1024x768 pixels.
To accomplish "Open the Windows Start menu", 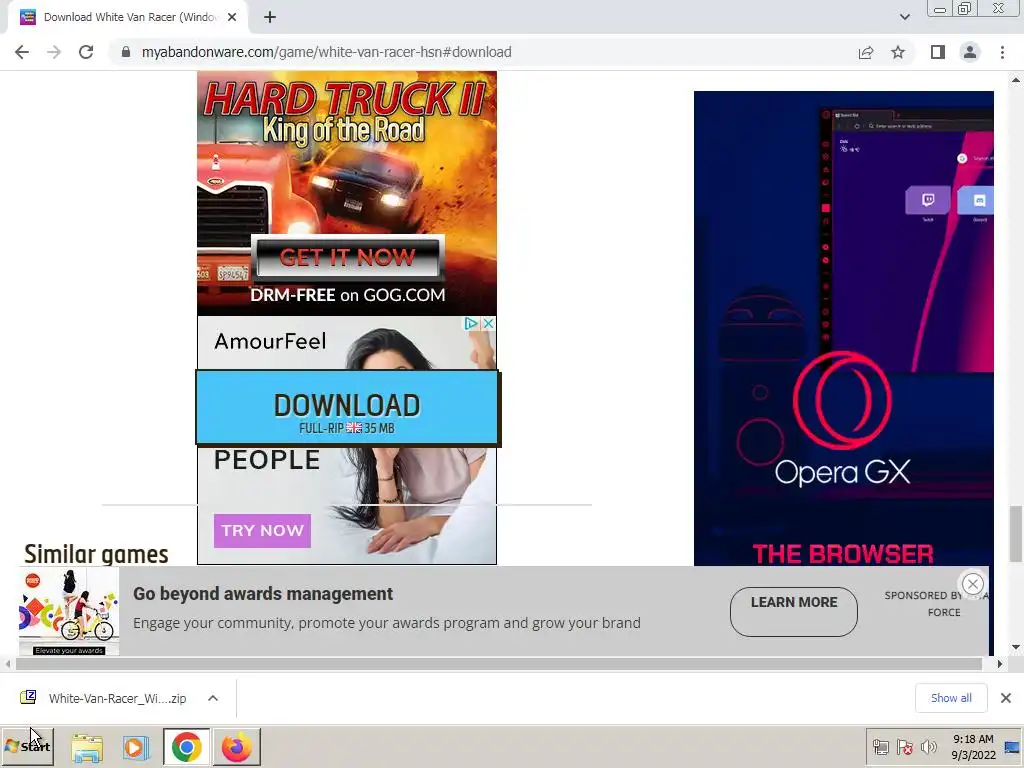I will (27, 746).
